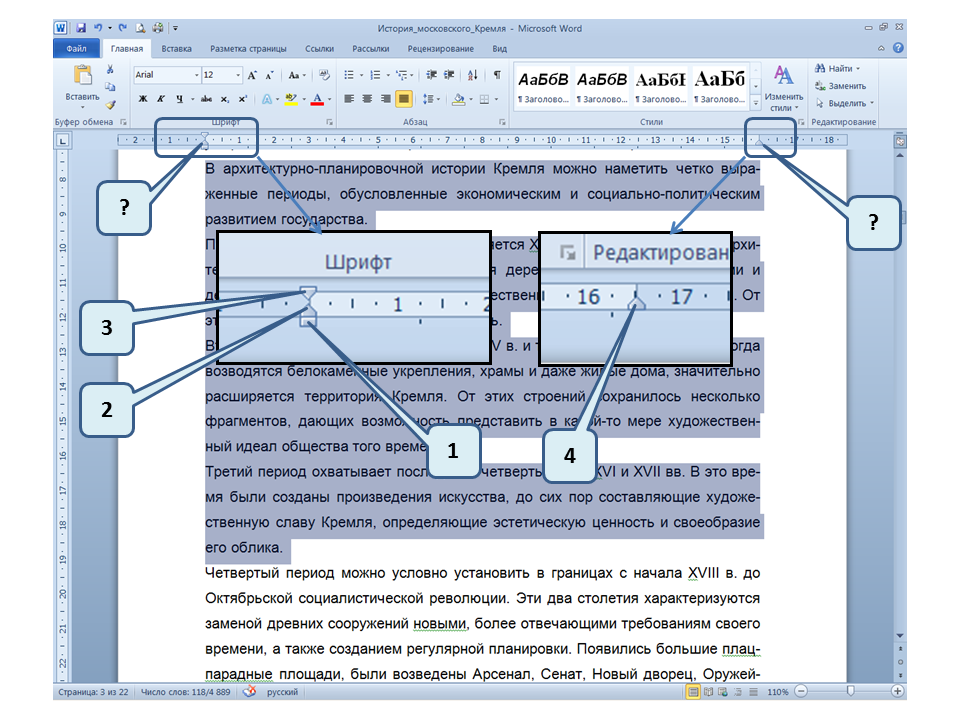960x720 pixels.
Task: Click the Save icon in quick access toolbar
Action: 79,30
